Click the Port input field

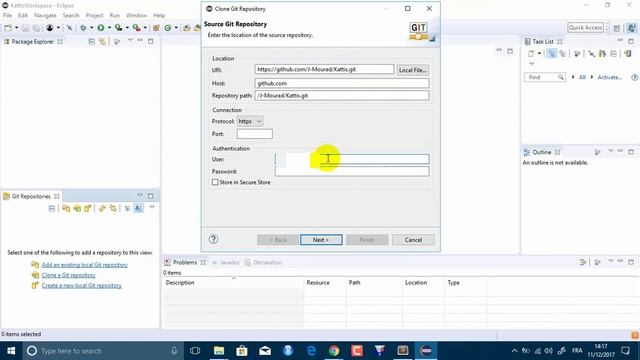[x=254, y=134]
